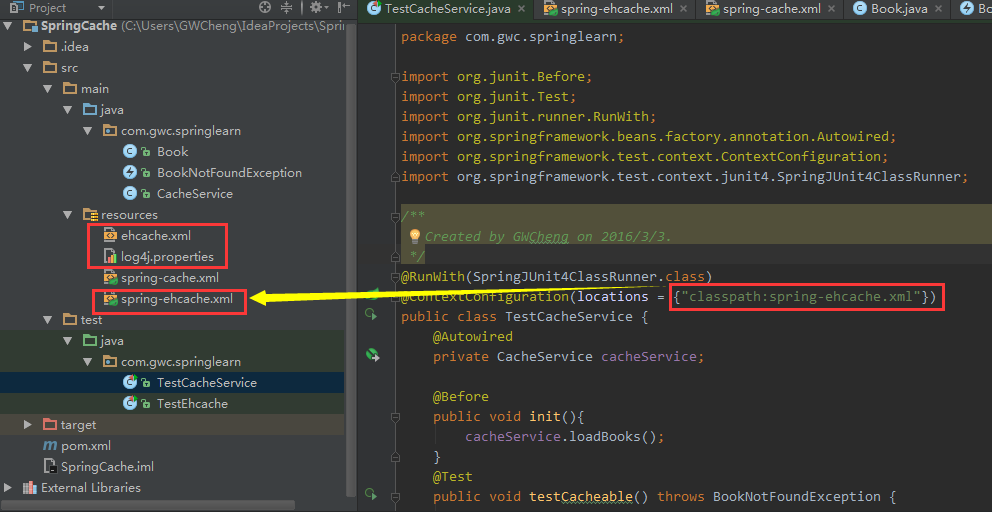Click the intention light bulb icon
The image size is (992, 512).
414,237
